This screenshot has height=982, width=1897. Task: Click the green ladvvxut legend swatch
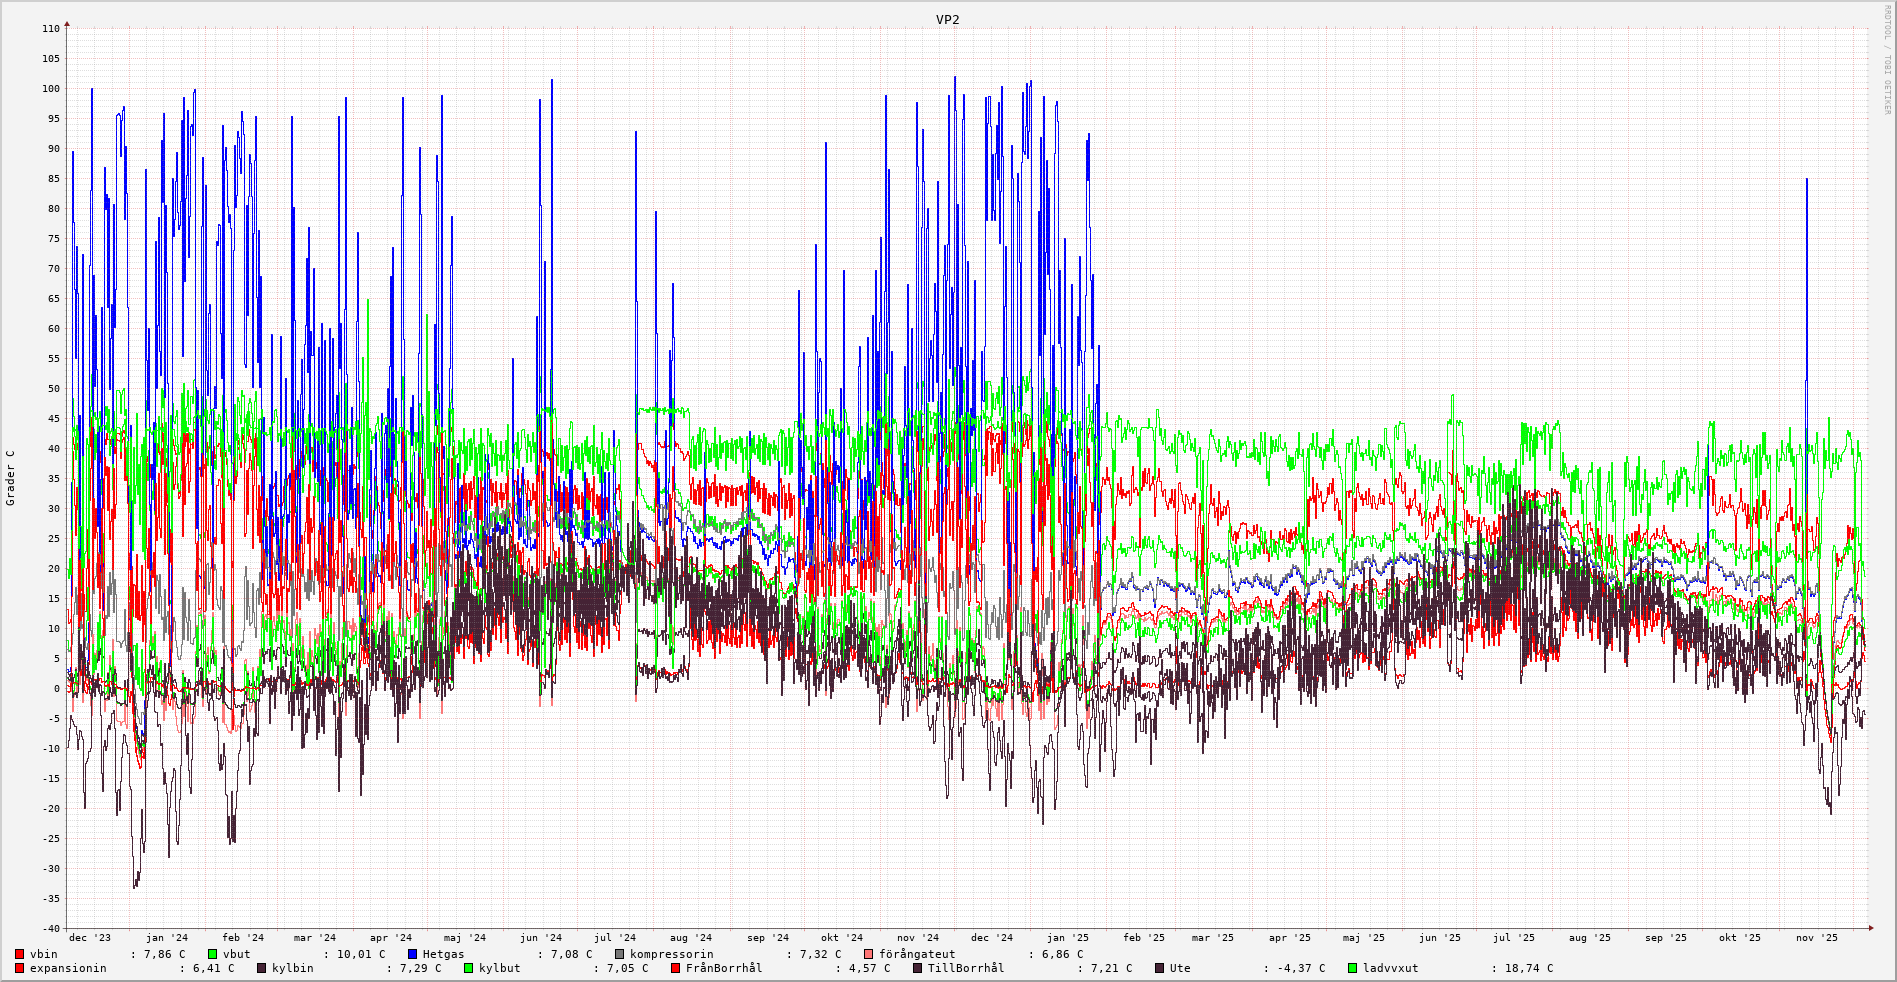(x=1353, y=968)
